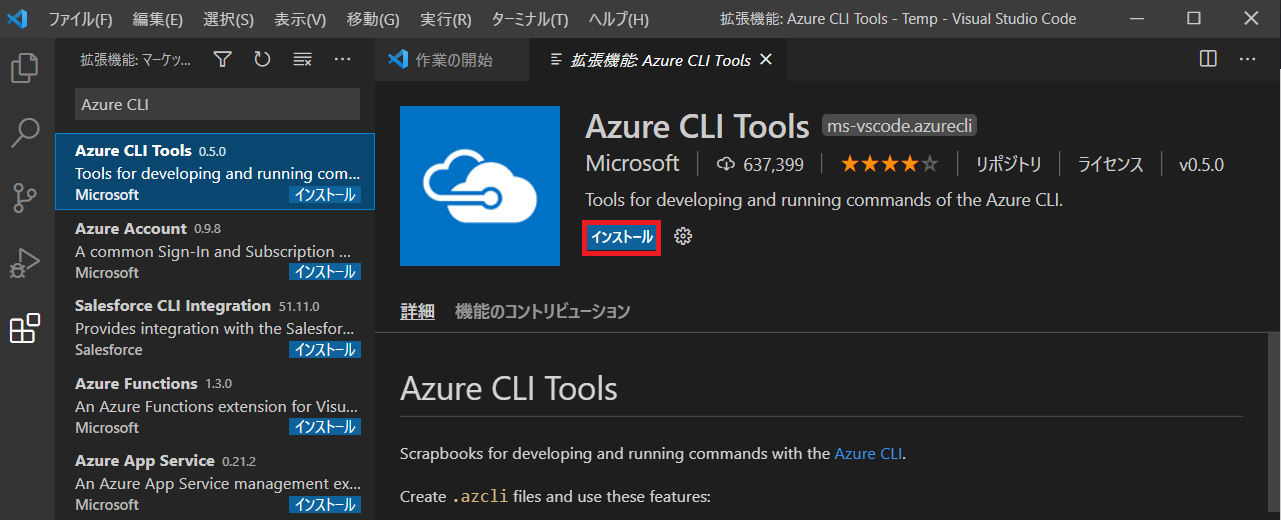Open the extension manage gear icon
The image size is (1281, 520).
click(683, 237)
